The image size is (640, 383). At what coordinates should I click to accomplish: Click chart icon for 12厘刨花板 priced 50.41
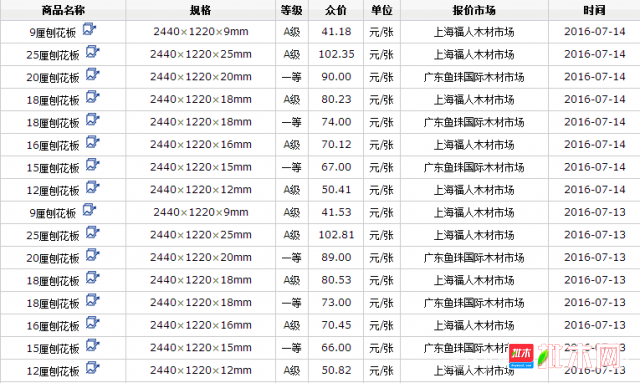coord(93,187)
